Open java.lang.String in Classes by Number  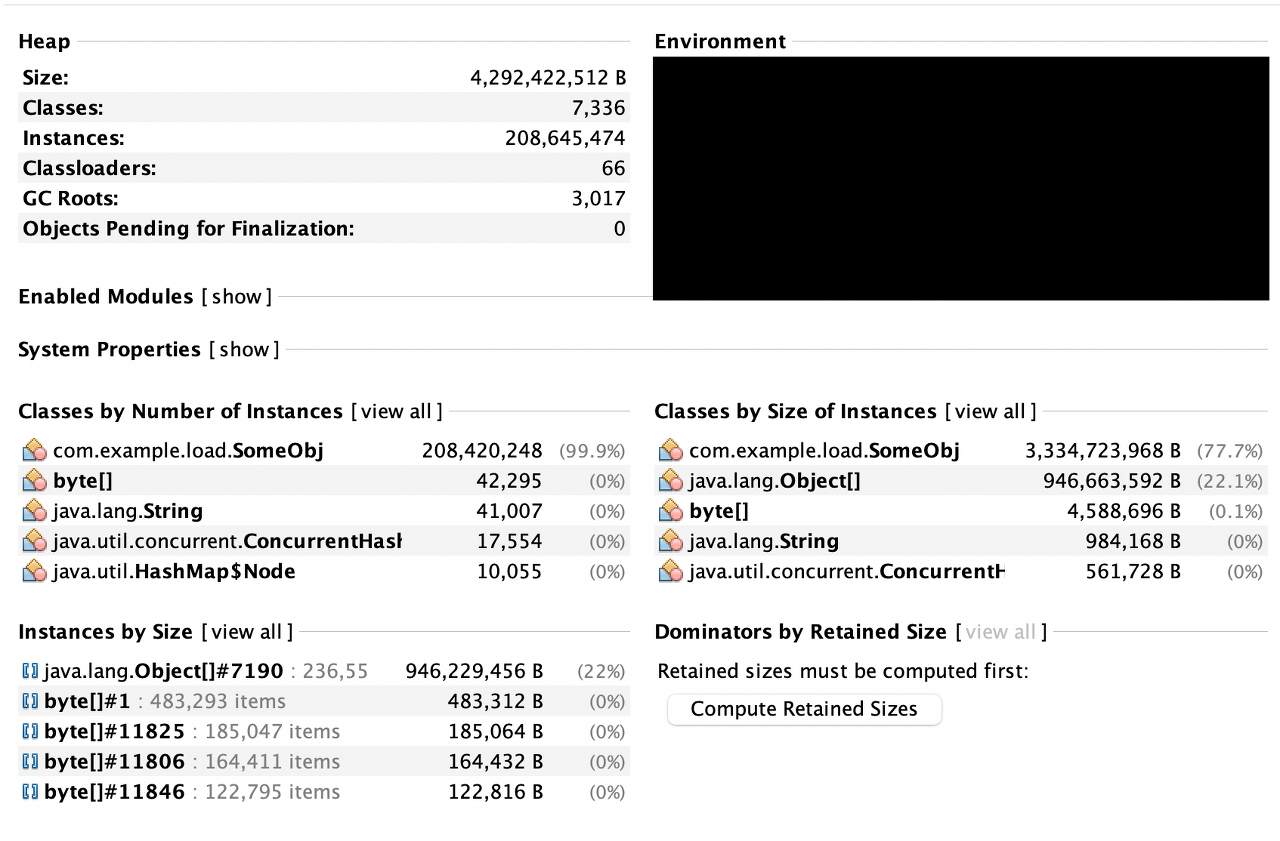coord(128,511)
